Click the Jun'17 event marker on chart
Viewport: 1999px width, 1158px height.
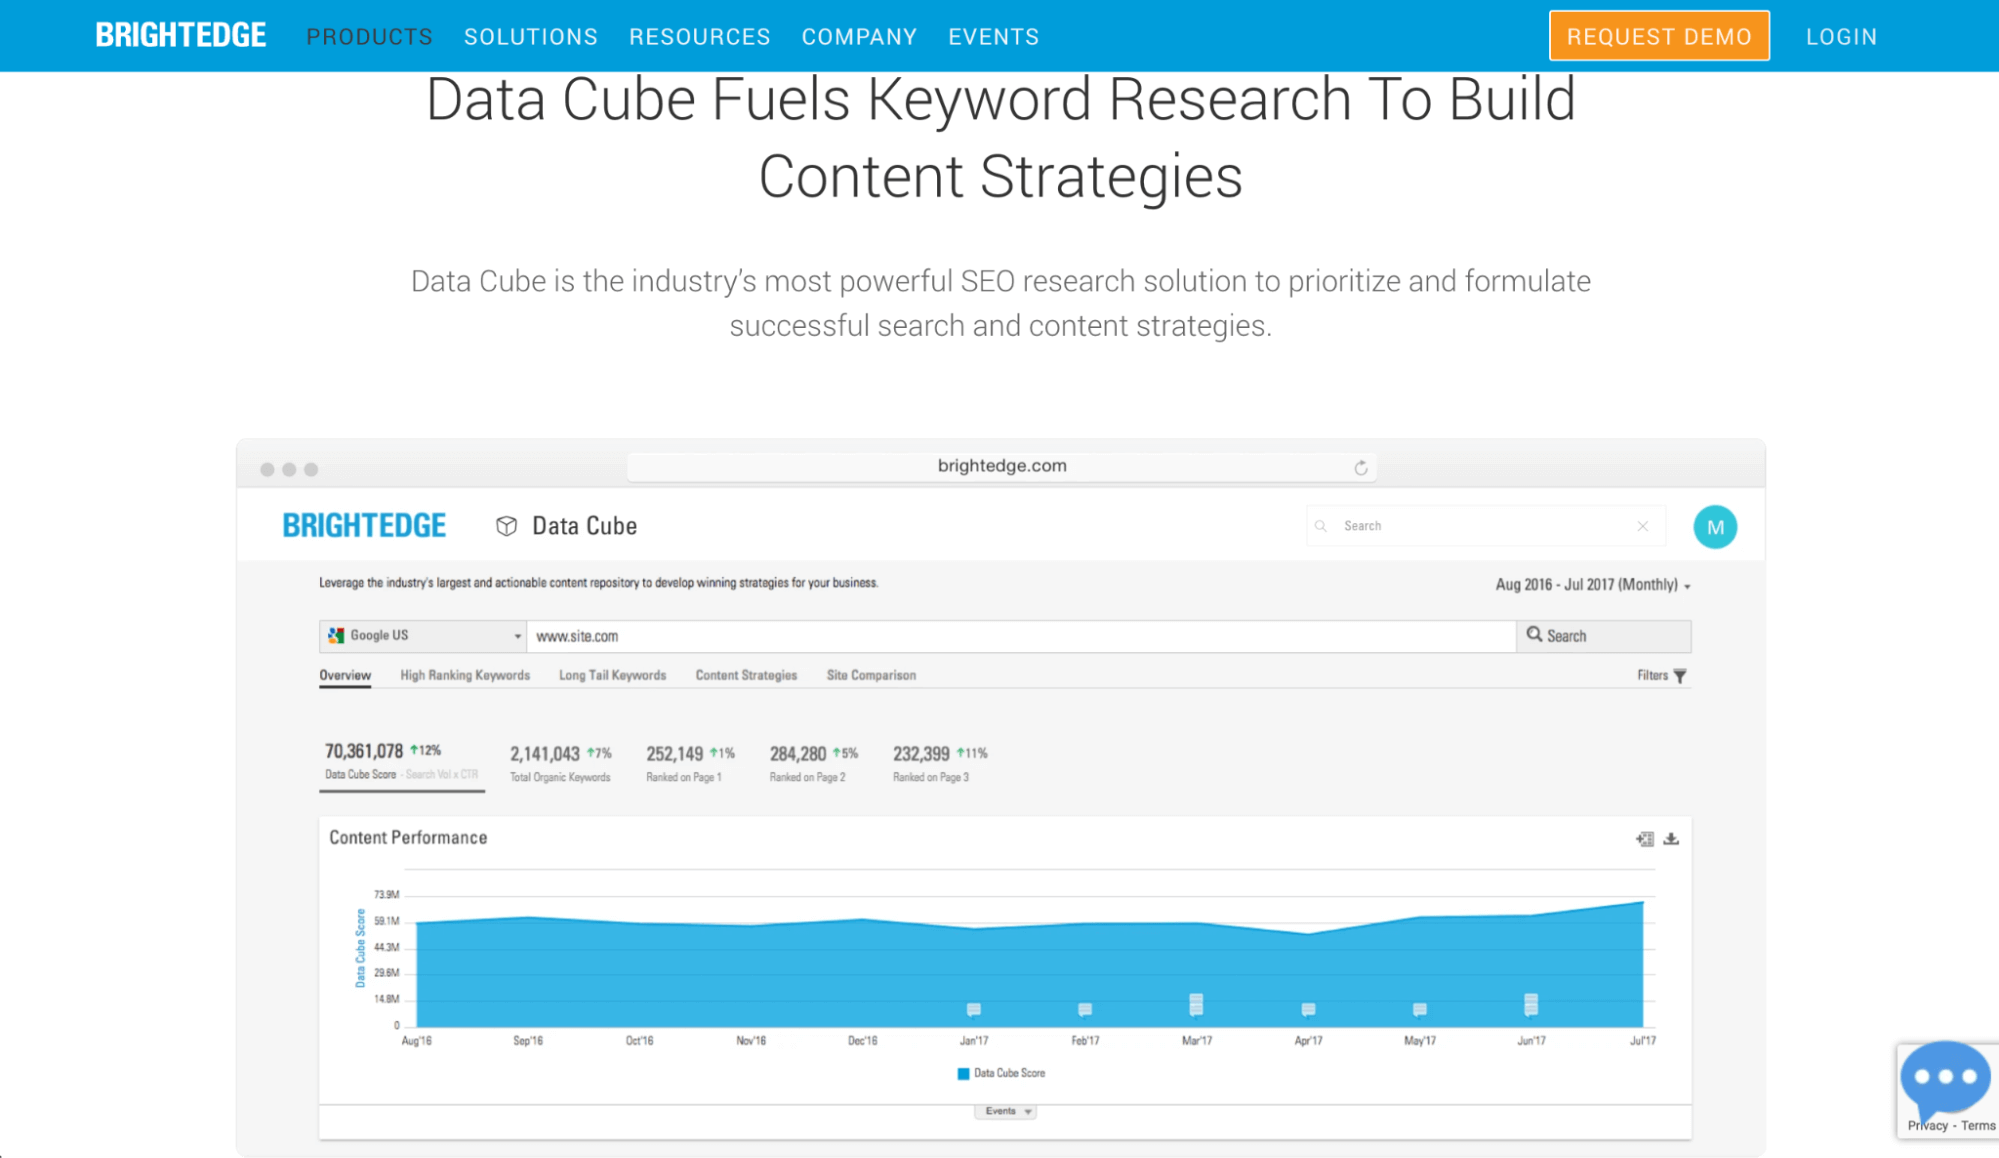(1531, 1004)
